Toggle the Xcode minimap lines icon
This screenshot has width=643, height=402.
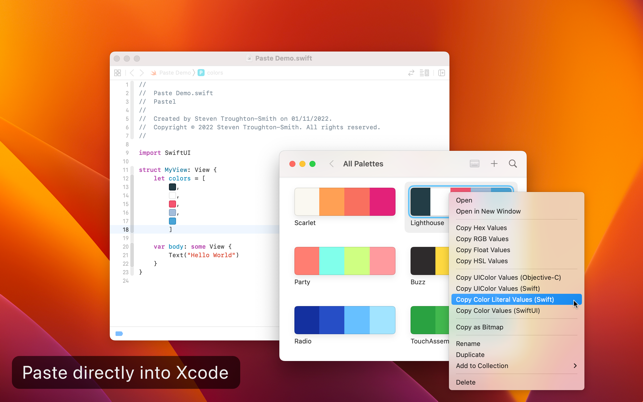424,73
